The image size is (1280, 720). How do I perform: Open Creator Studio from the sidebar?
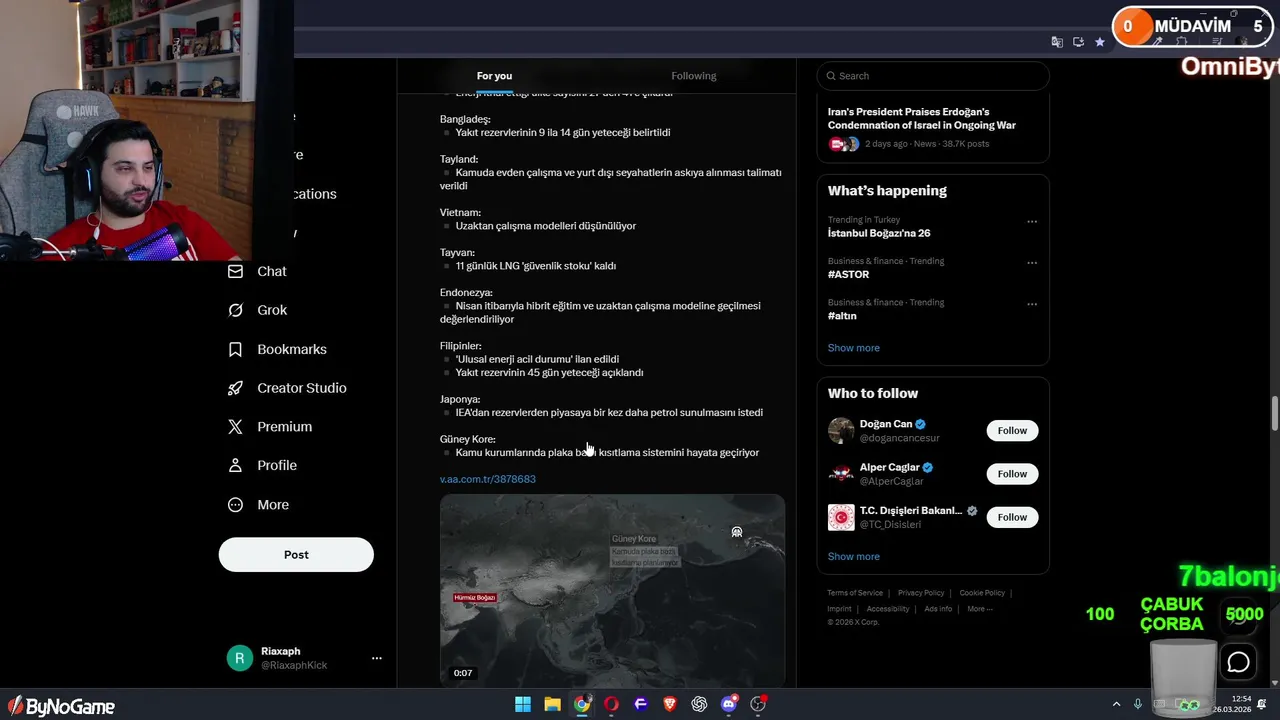point(287,388)
